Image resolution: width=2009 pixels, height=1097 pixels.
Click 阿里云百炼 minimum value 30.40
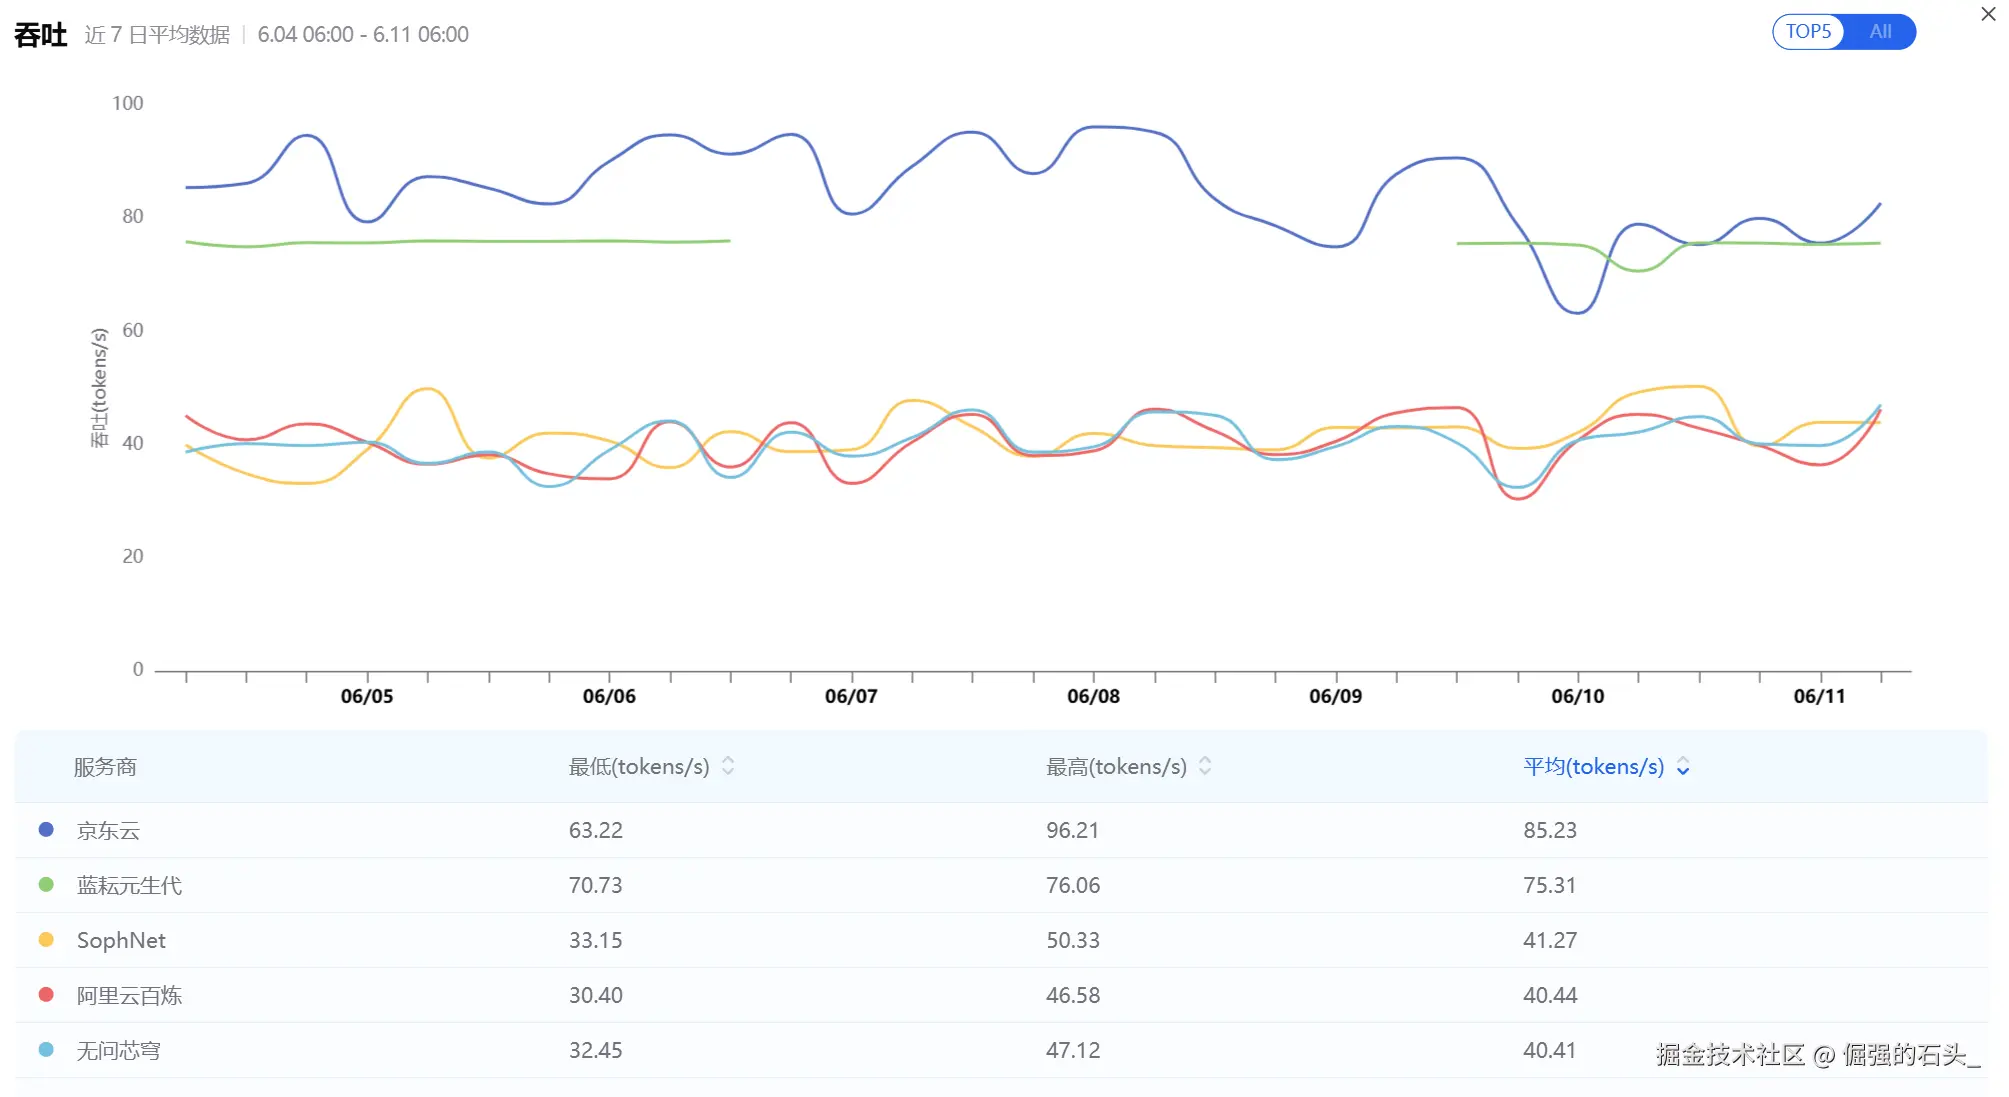tap(596, 995)
